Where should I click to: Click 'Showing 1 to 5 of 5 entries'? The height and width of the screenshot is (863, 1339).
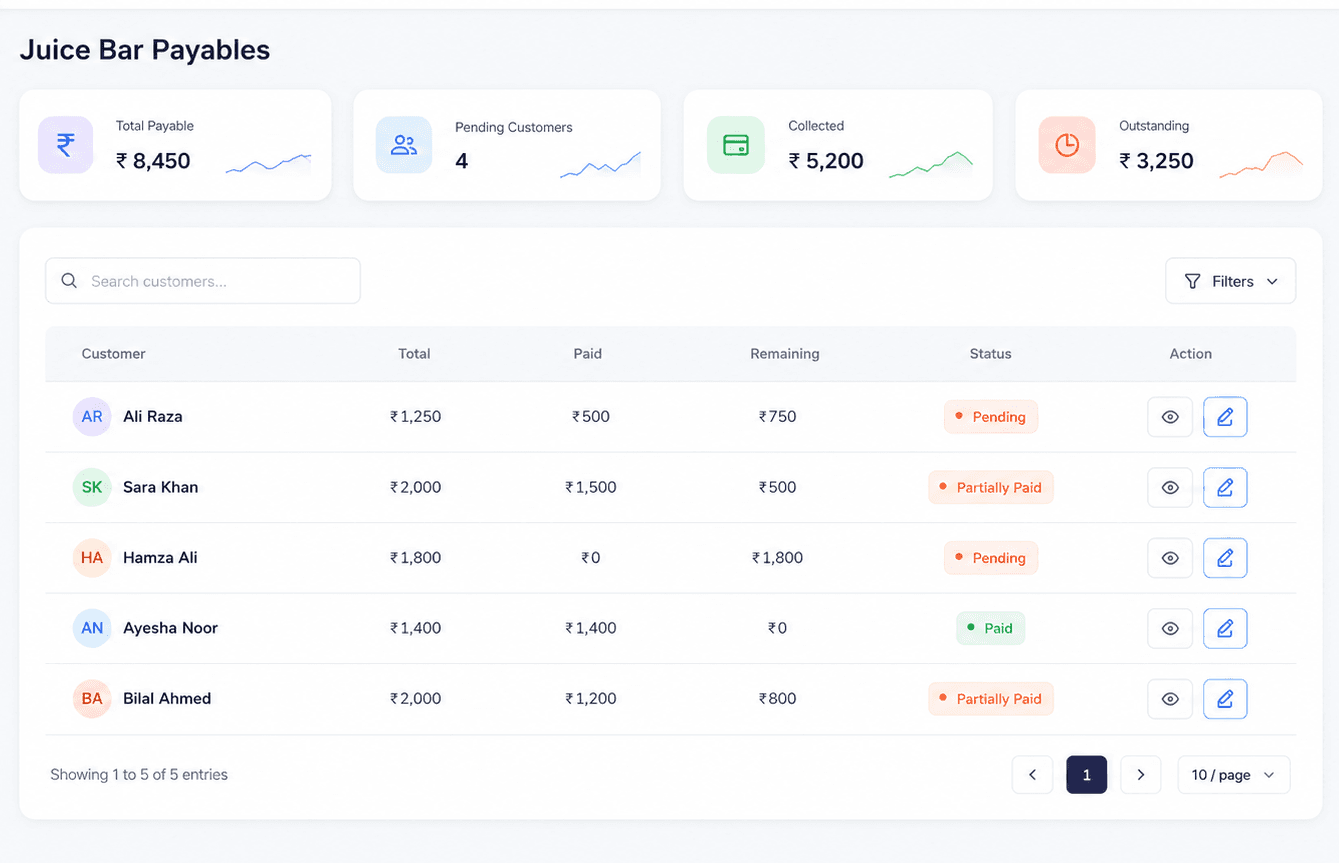139,775
